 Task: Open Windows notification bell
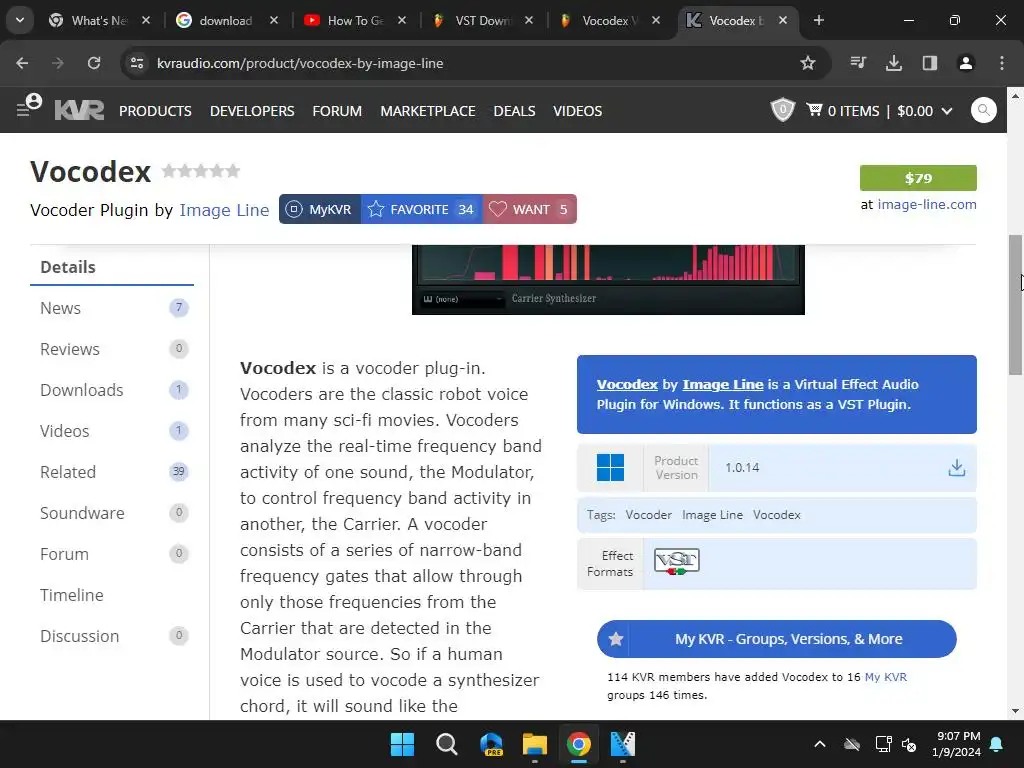point(996,744)
